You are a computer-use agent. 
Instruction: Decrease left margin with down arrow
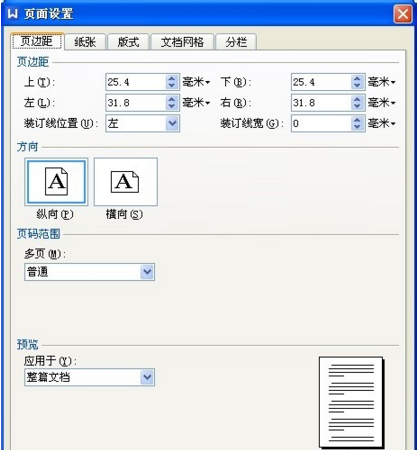click(x=172, y=106)
